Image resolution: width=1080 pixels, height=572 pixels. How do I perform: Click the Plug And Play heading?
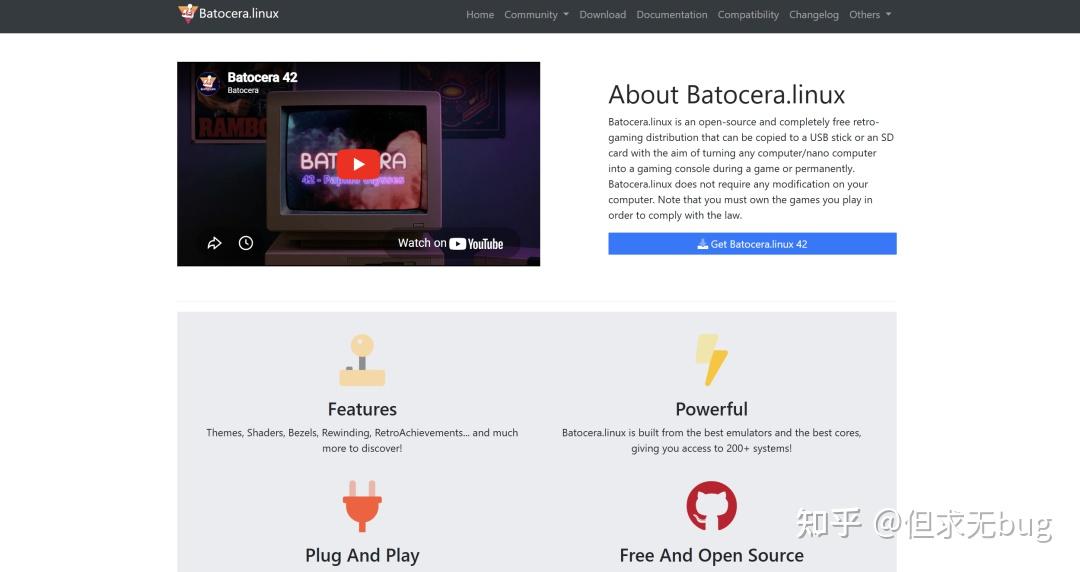362,555
